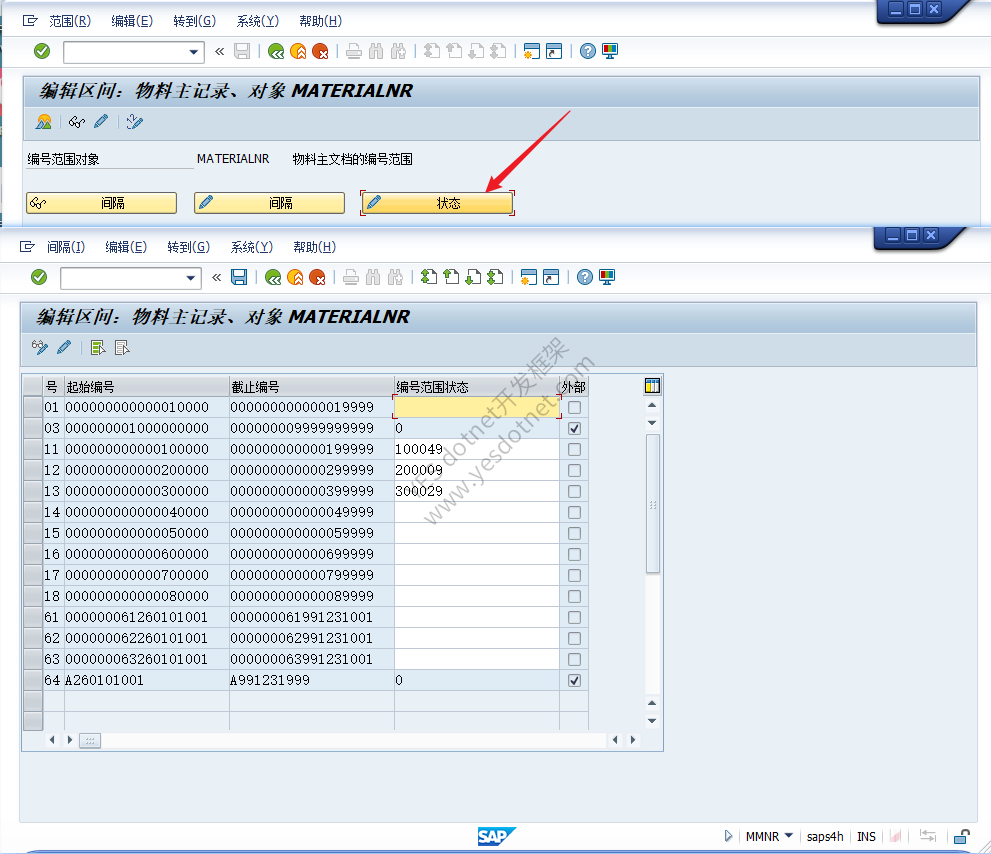This screenshot has height=854, width=991.
Task: Click scroll-down arrow at table bottom right
Action: [x=652, y=721]
